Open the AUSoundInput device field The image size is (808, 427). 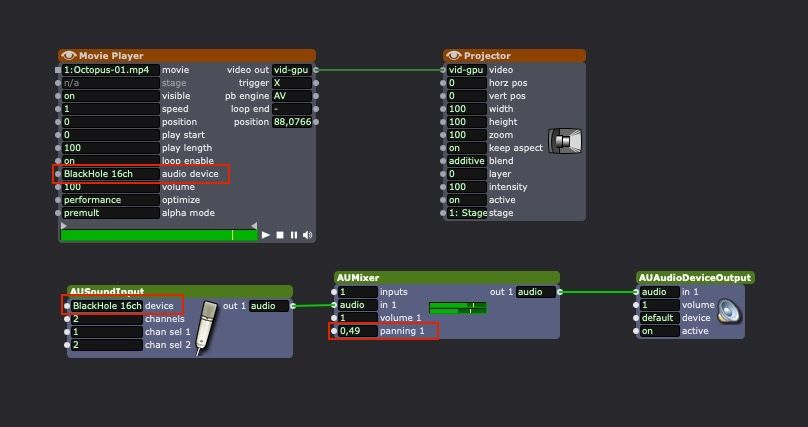(107, 306)
